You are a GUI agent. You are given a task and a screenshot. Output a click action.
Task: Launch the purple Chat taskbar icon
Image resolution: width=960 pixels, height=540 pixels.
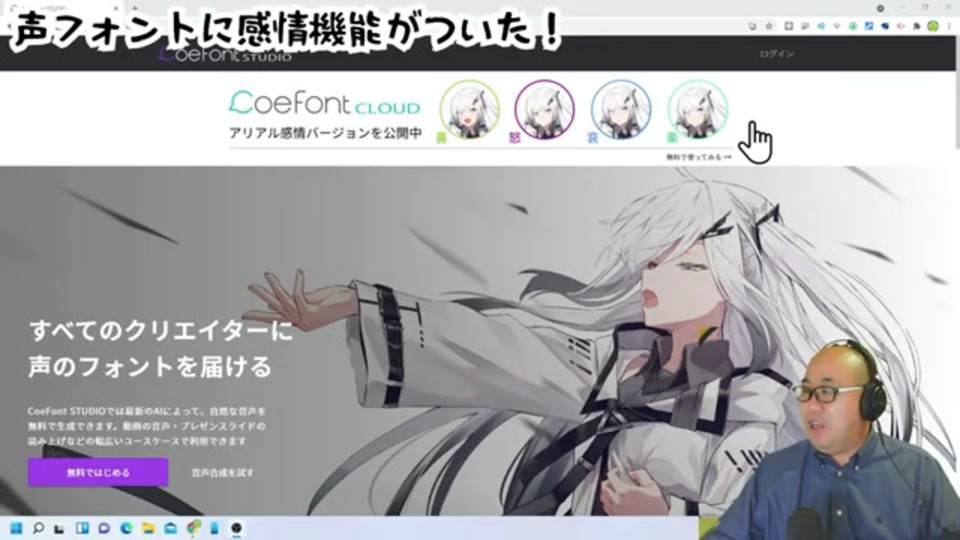104,528
